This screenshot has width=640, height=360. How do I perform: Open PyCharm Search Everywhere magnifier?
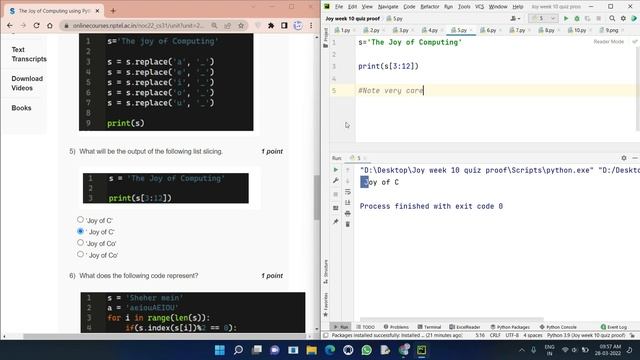(x=612, y=18)
